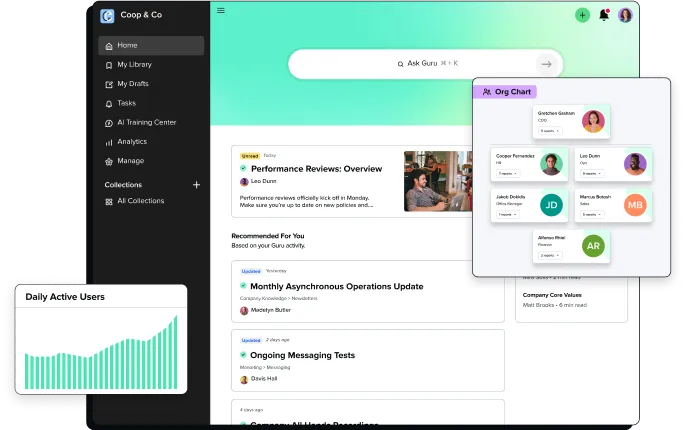Click the My Library bookmark icon

pyautogui.click(x=109, y=65)
